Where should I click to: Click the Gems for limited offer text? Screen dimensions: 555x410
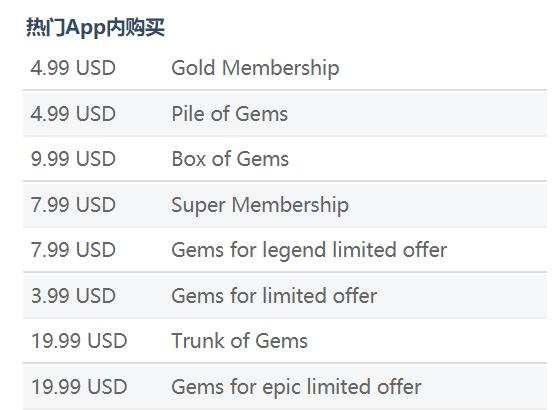[274, 296]
